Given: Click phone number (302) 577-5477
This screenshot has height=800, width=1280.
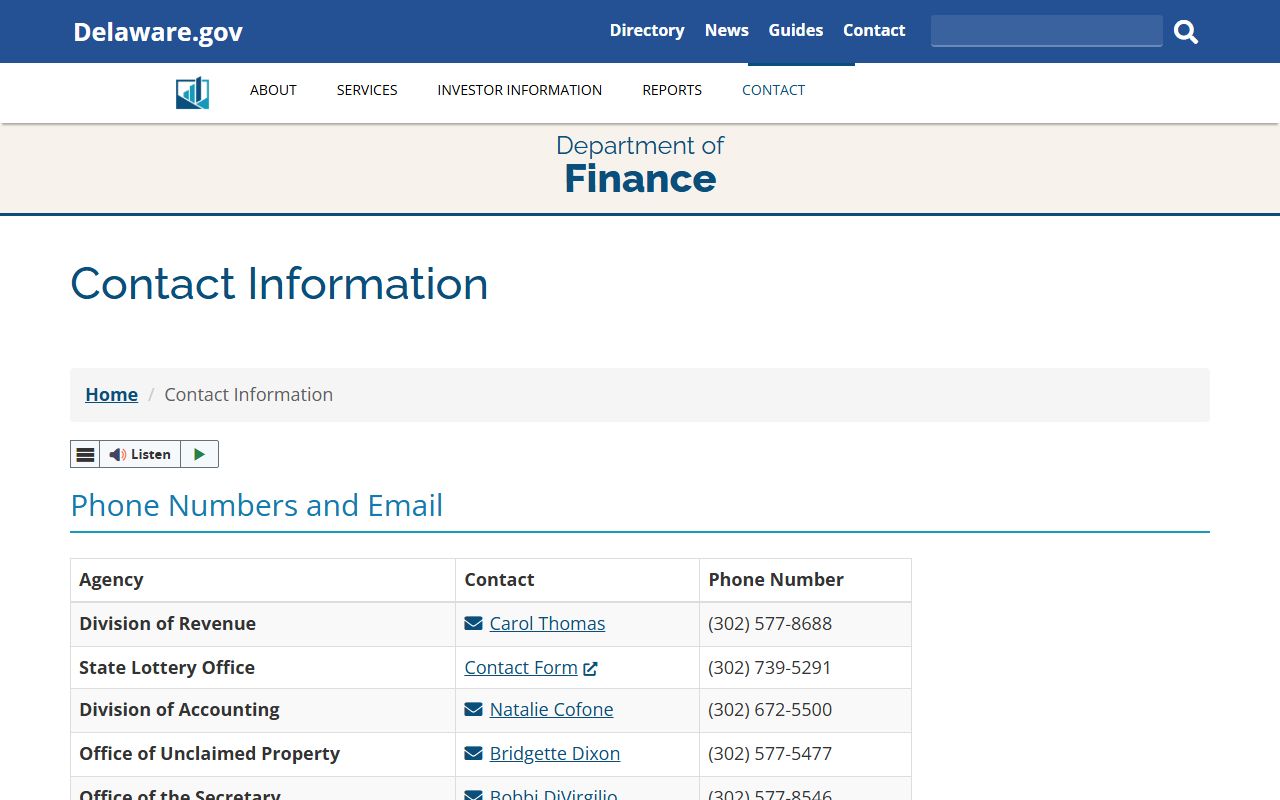Looking at the screenshot, I should tap(770, 754).
